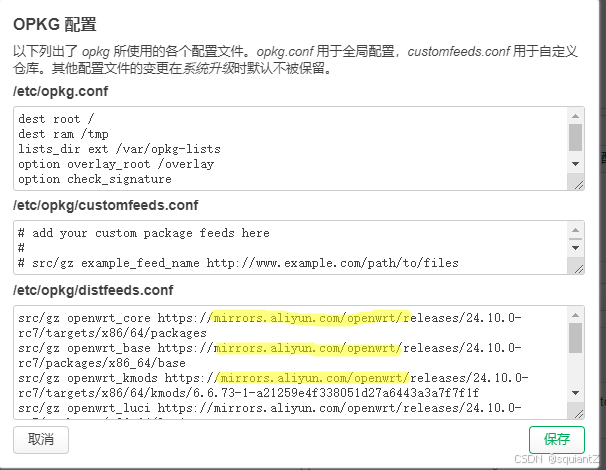Click 'option overlay_root /overlay' line

click(116, 164)
